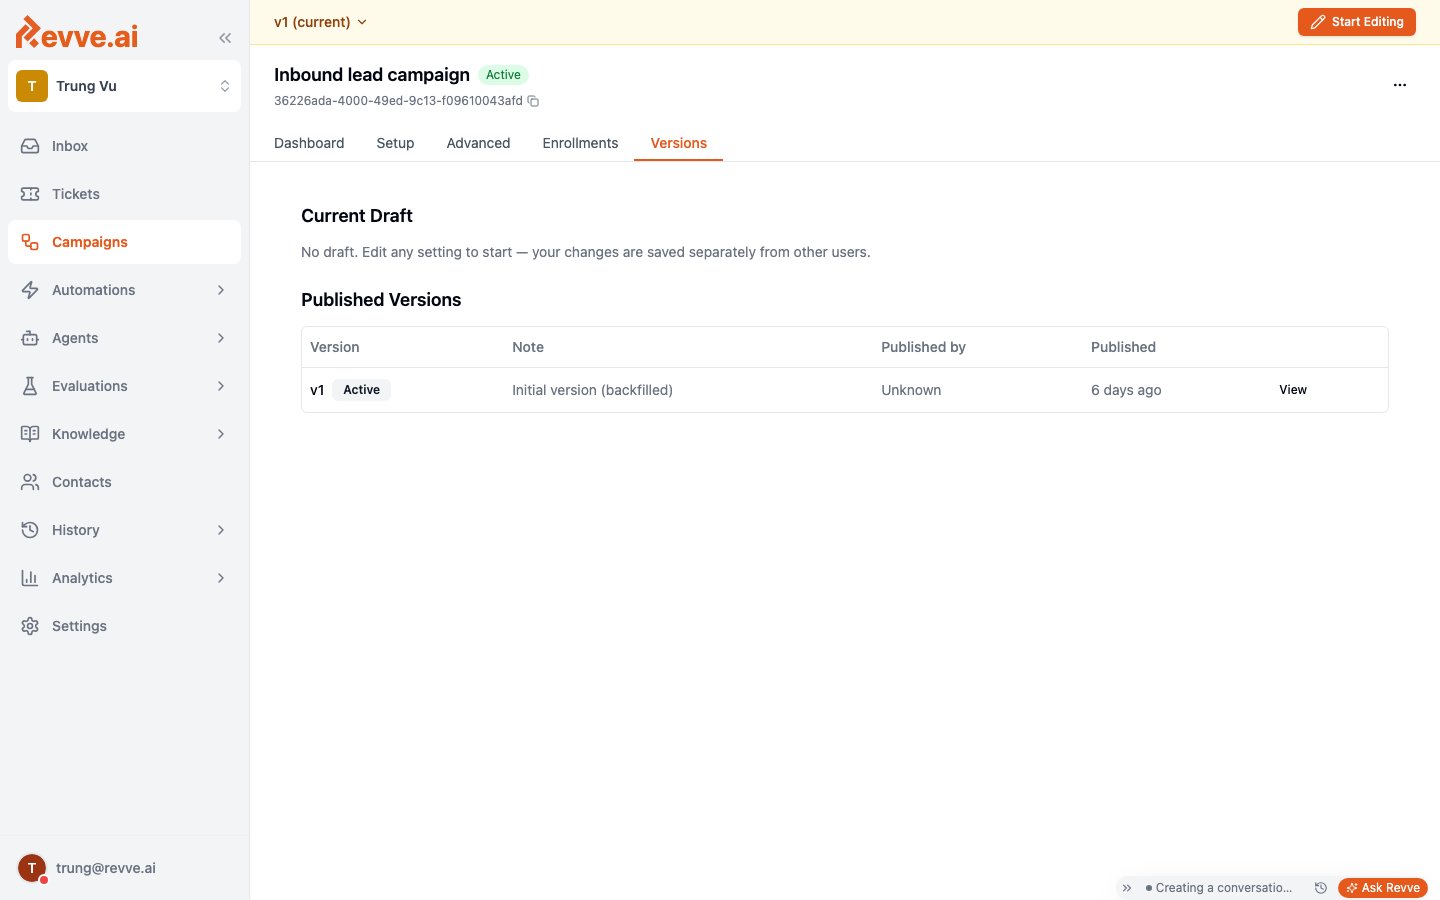
Task: Open the three-dot more options menu
Action: [1400, 85]
